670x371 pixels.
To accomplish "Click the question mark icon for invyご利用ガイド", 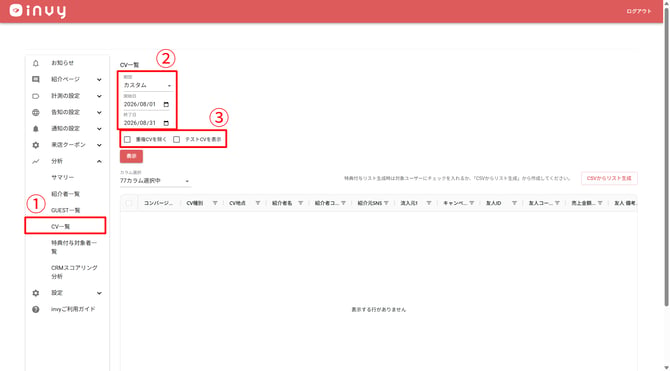I will tap(36, 309).
